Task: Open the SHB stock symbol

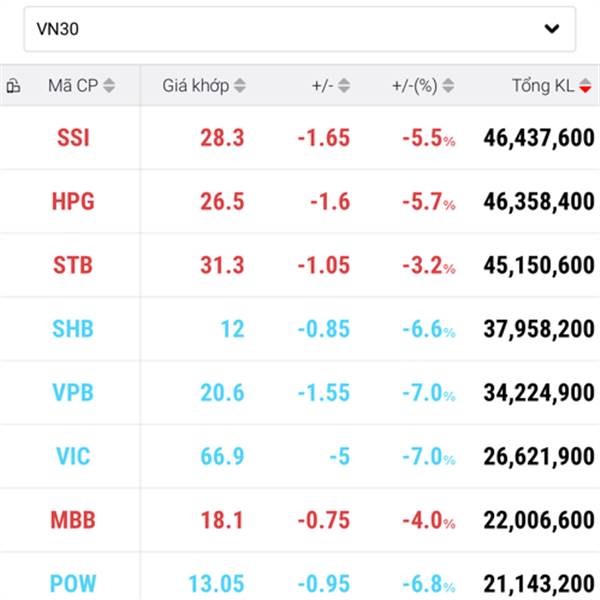Action: (x=73, y=329)
